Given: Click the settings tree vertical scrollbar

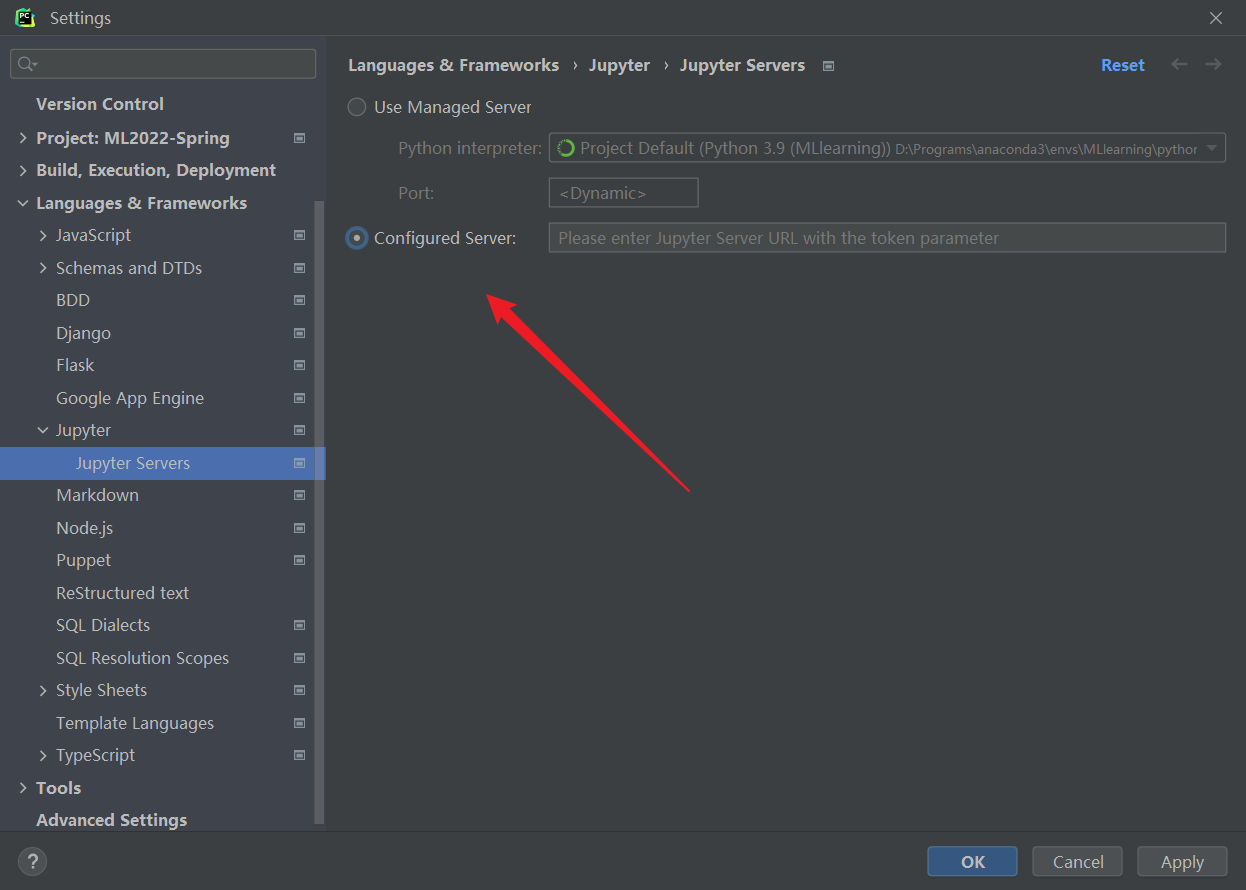Looking at the screenshot, I should (x=320, y=500).
